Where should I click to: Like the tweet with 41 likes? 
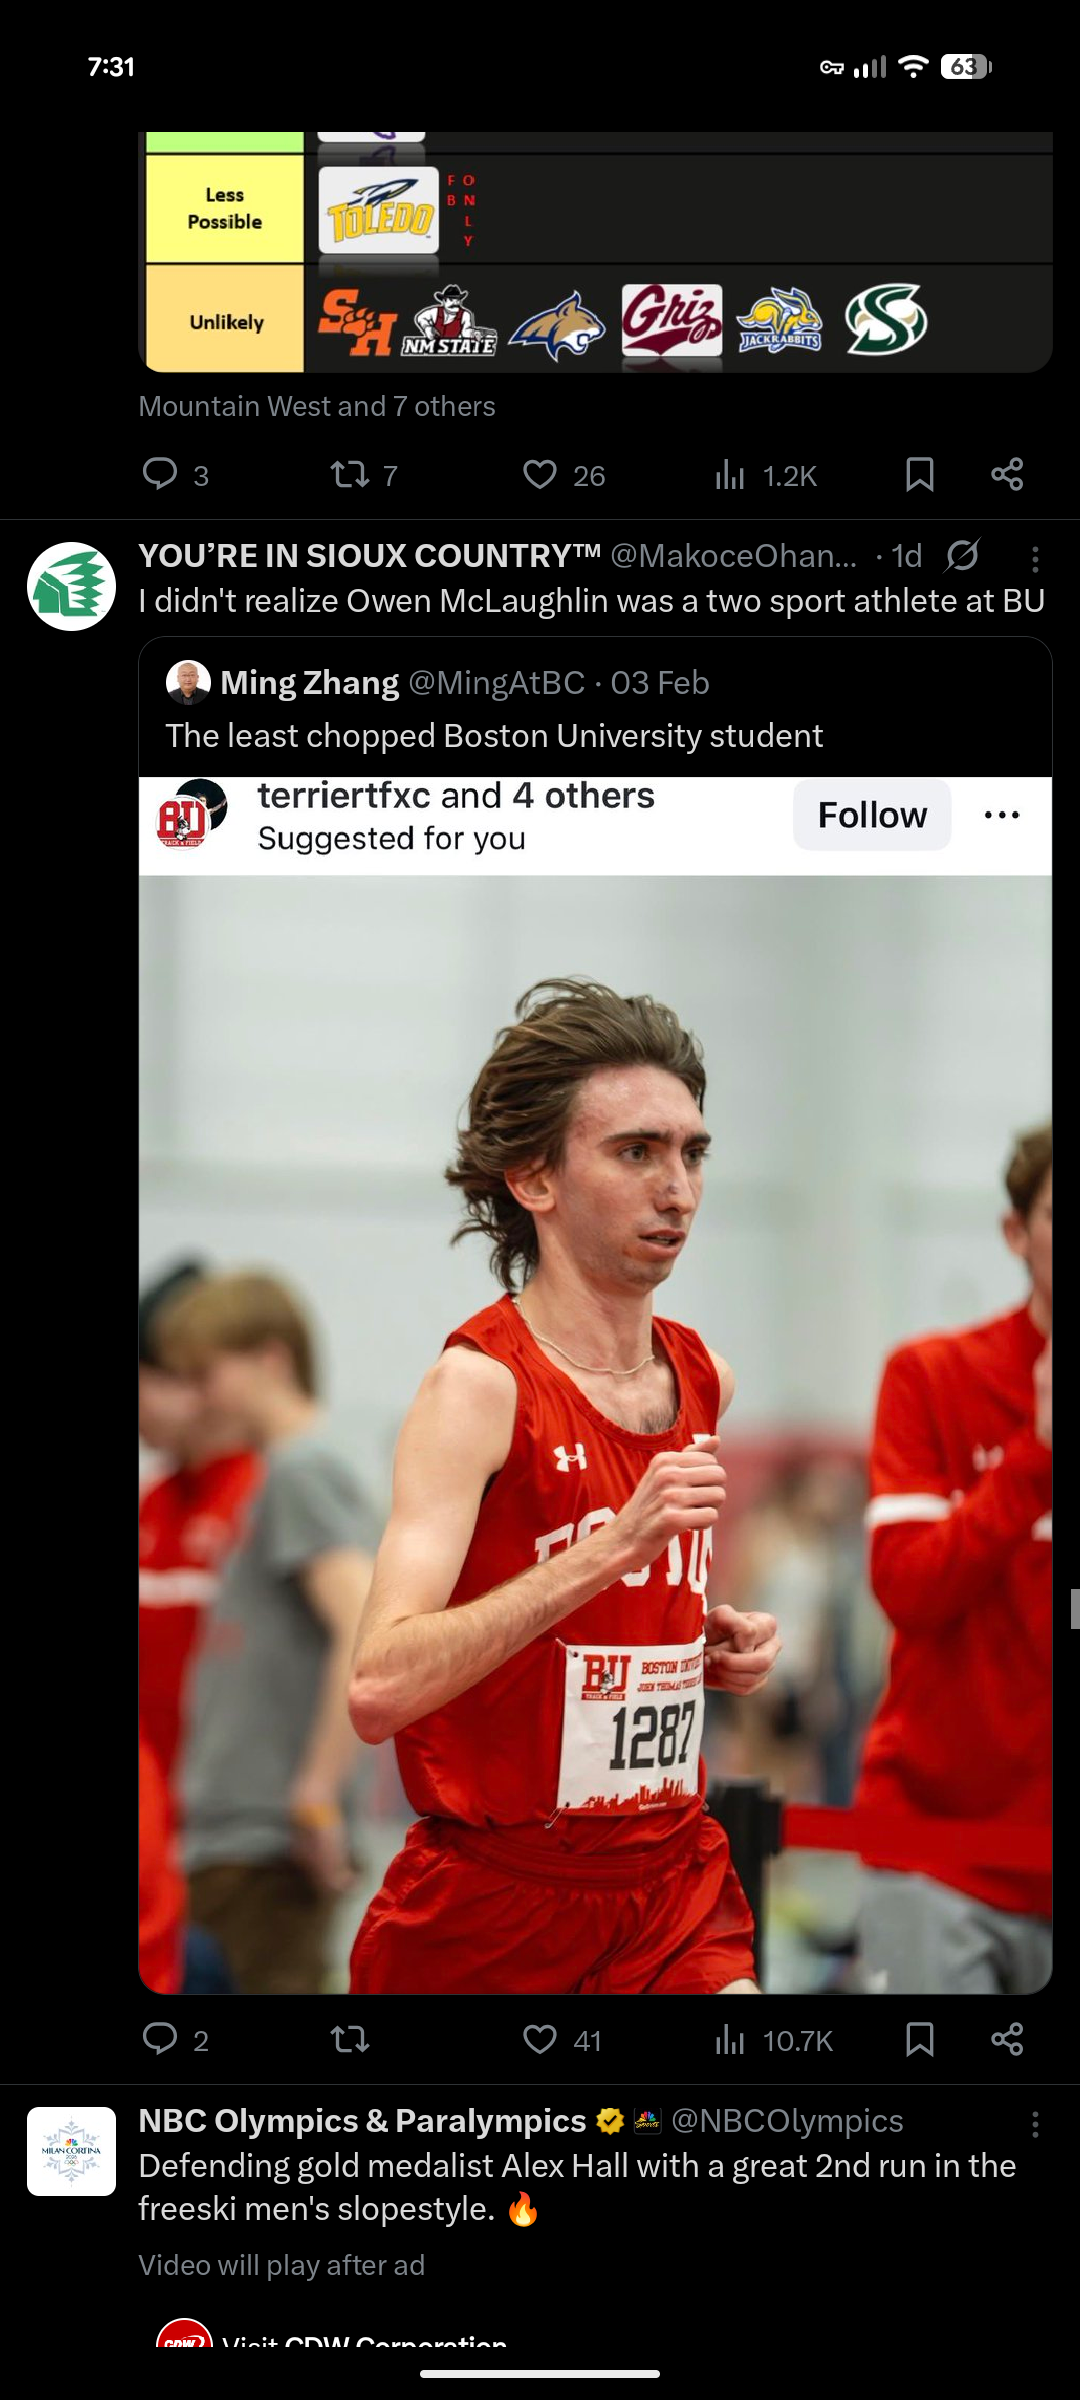coord(562,2040)
